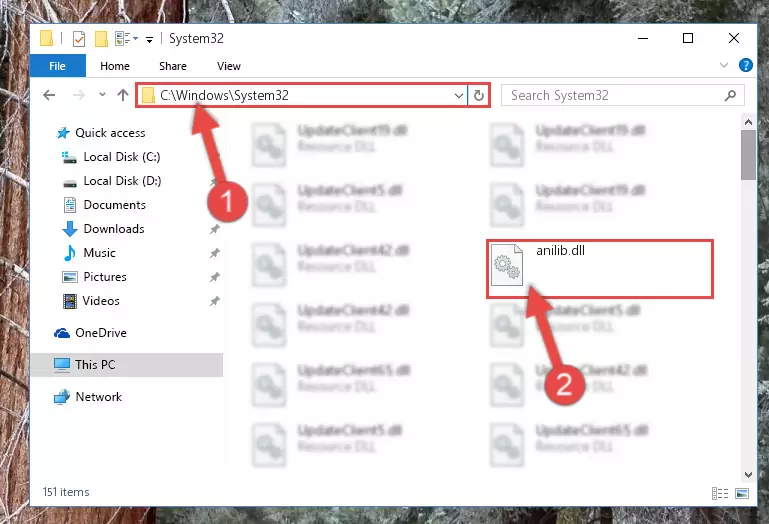Close the System32 window
Screen dimensions: 769x524
pos(734,38)
